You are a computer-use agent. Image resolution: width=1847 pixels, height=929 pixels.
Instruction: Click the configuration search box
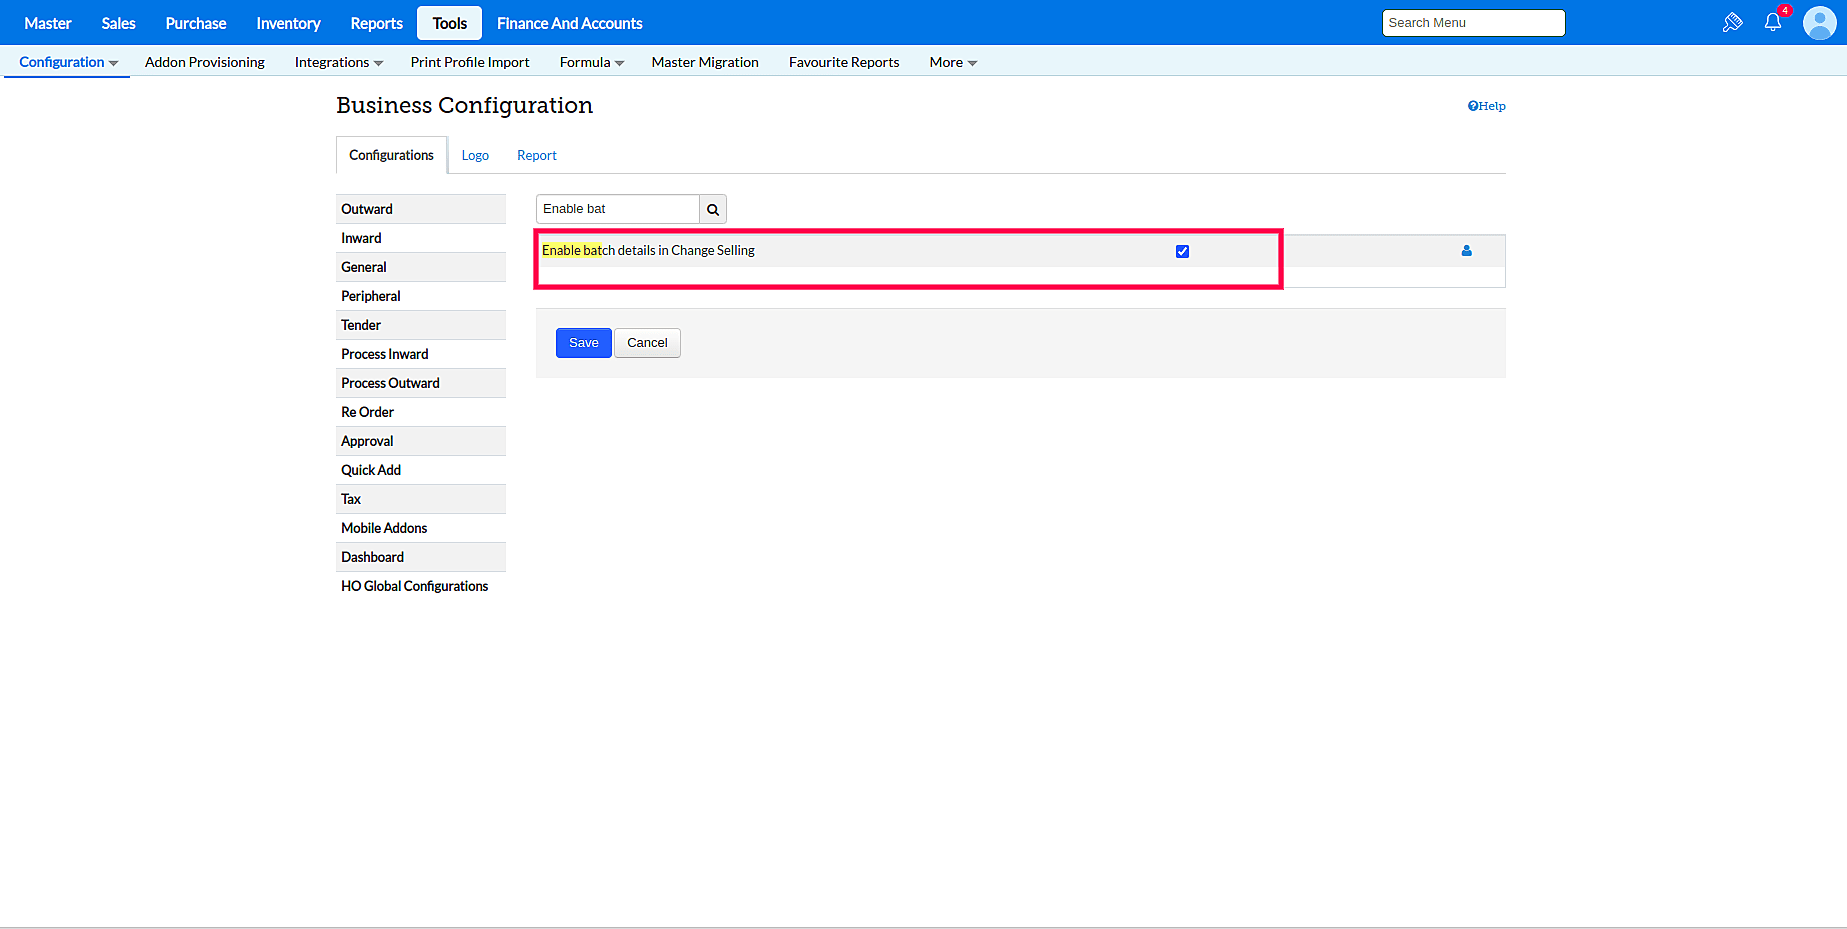618,209
